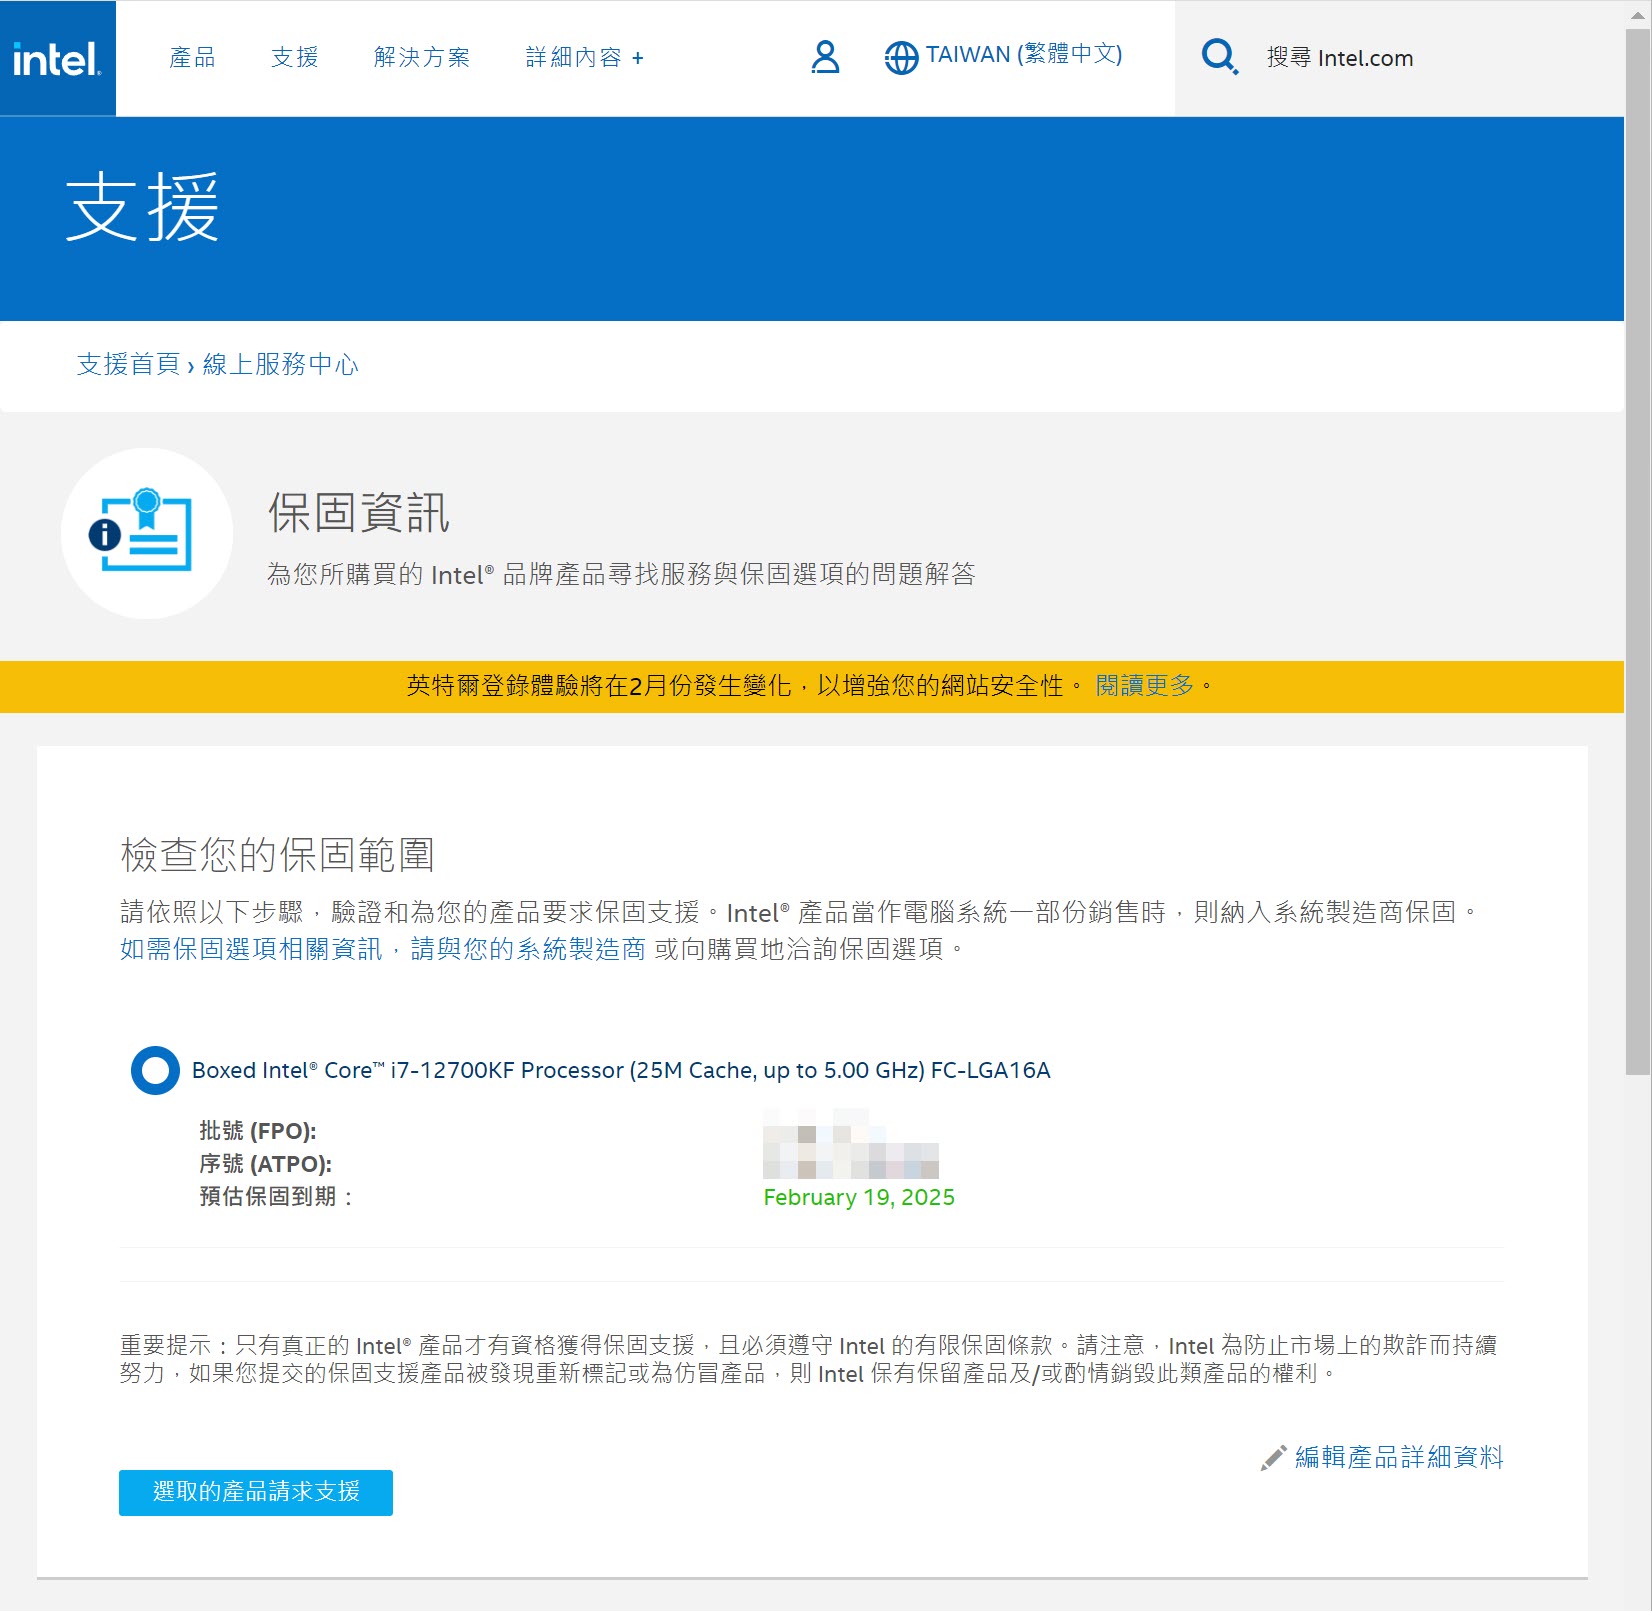Image resolution: width=1652 pixels, height=1611 pixels.
Task: Open the system manufacturer warranty link
Action: [383, 949]
